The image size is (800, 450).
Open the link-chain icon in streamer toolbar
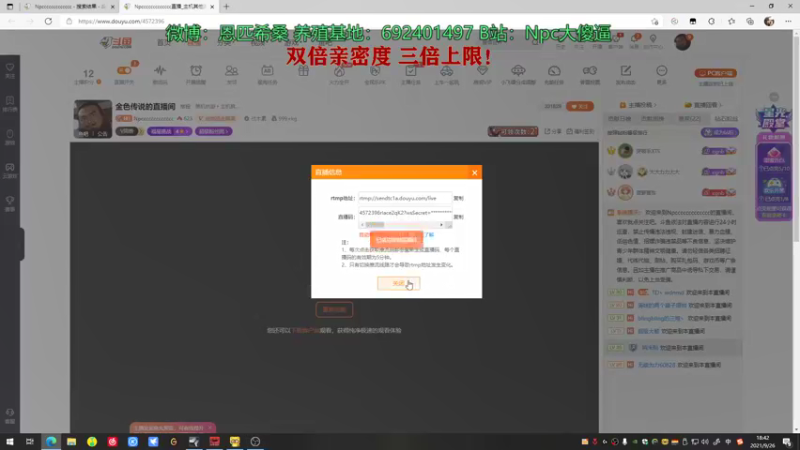click(x=590, y=70)
